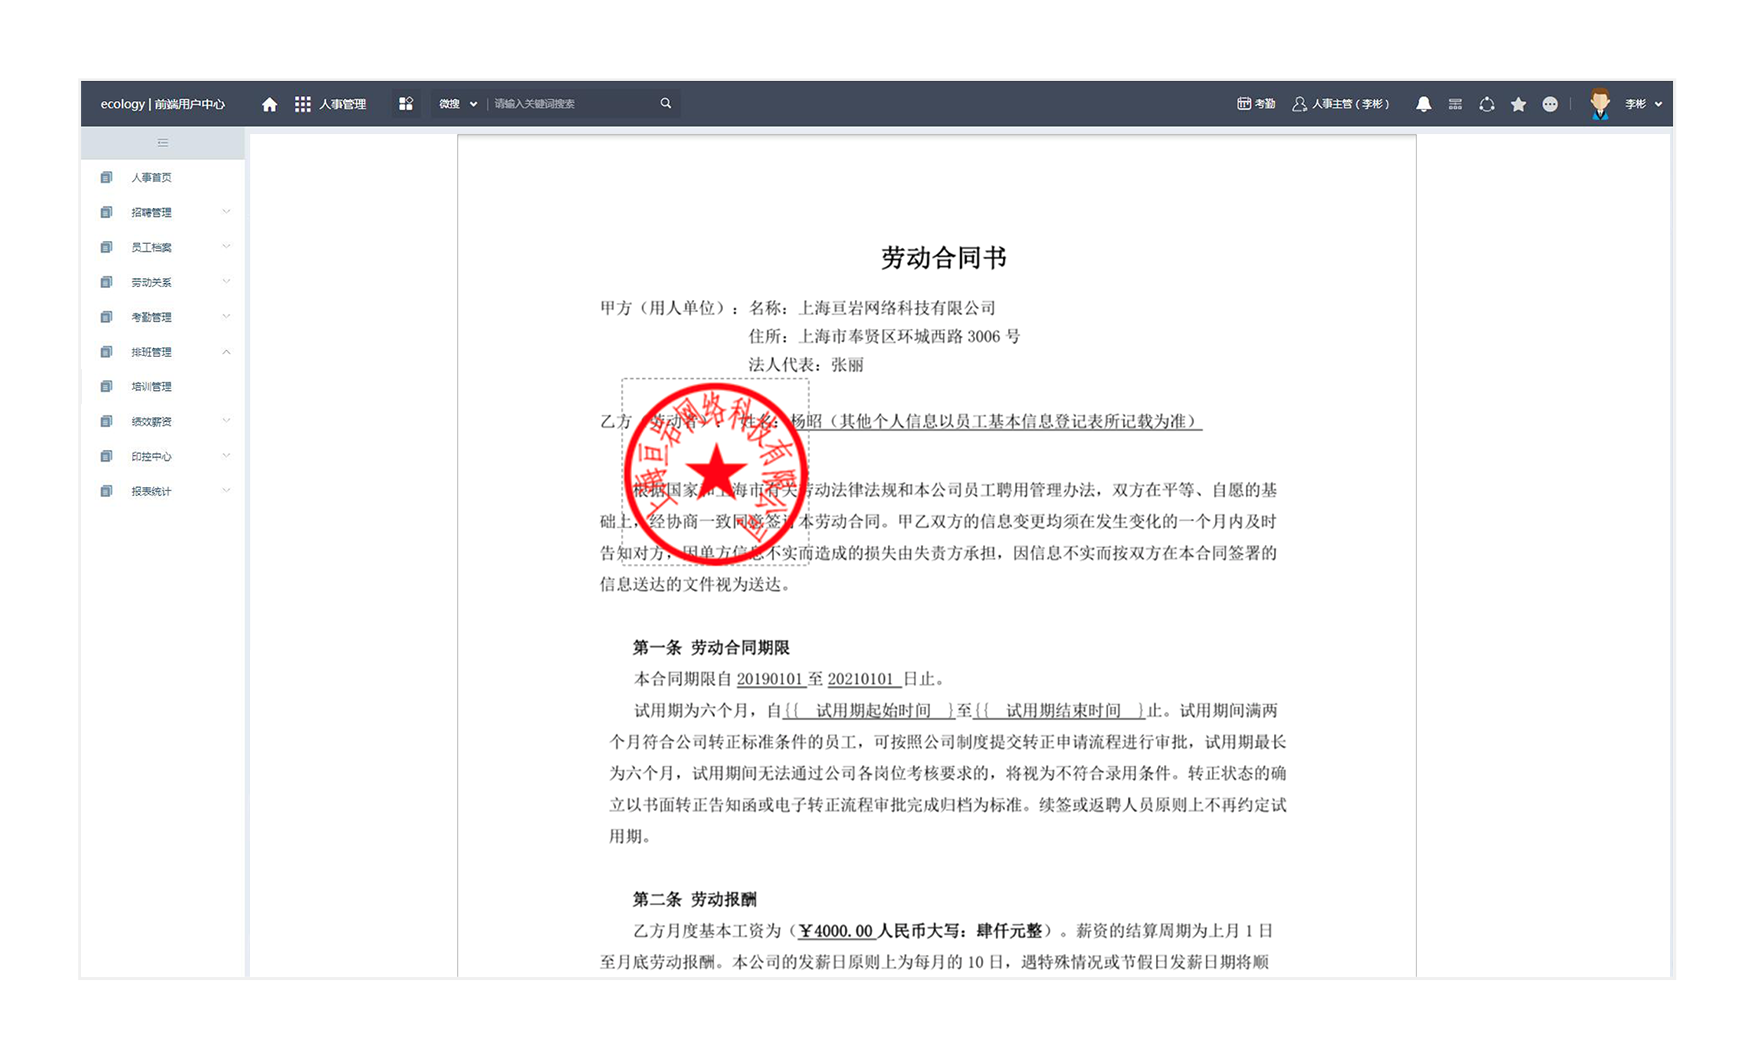The width and height of the screenshot is (1754, 1058).
Task: Click the magnifier search icon
Action: tap(666, 103)
